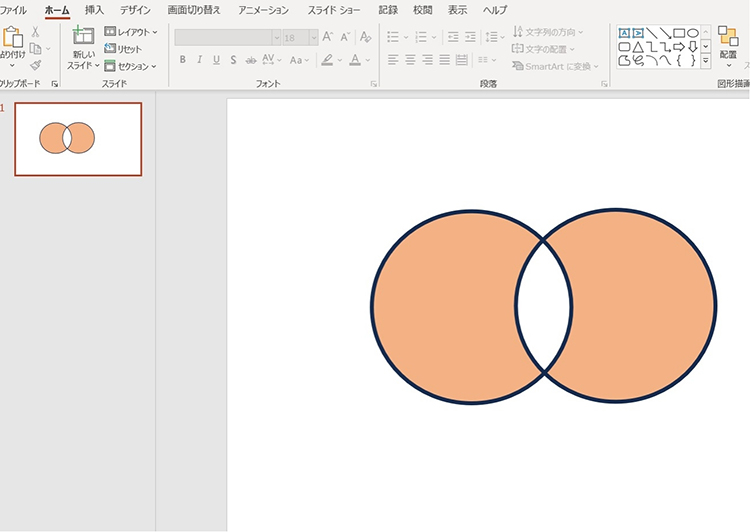Open the Insert (挿入) tab
Screen dimensions: 750x532
tap(94, 10)
